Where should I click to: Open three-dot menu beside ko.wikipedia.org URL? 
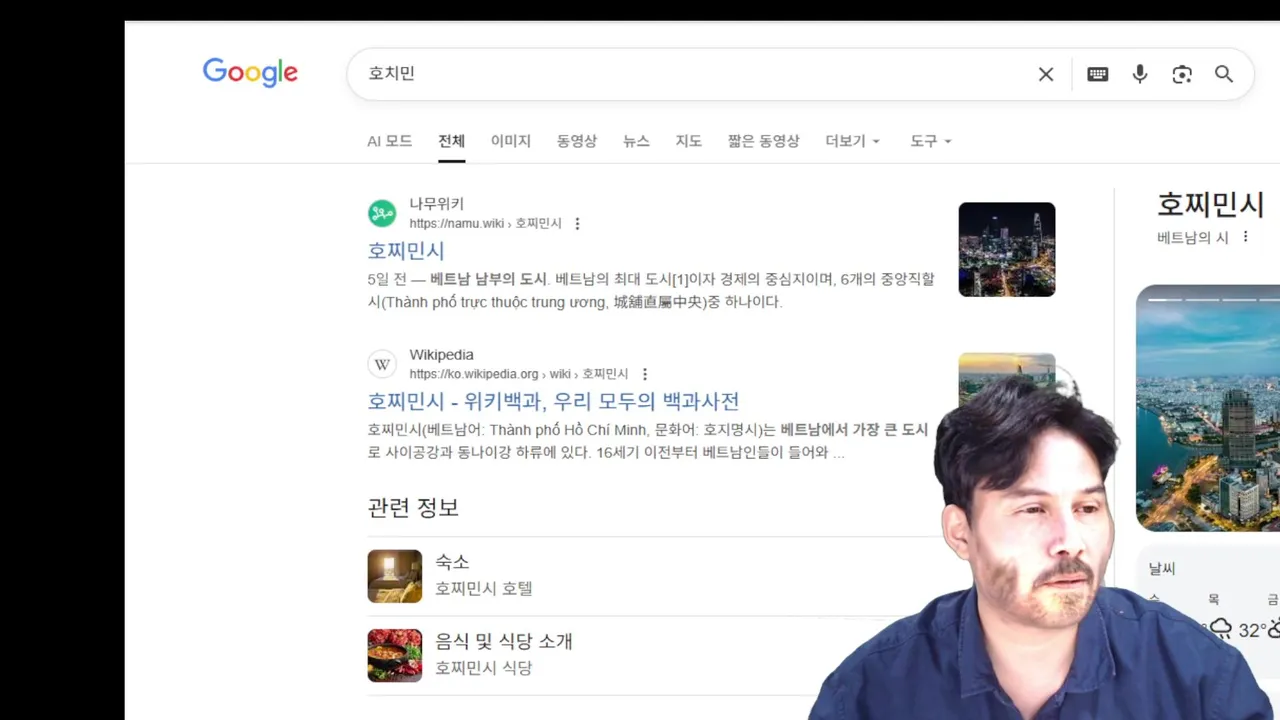point(645,374)
